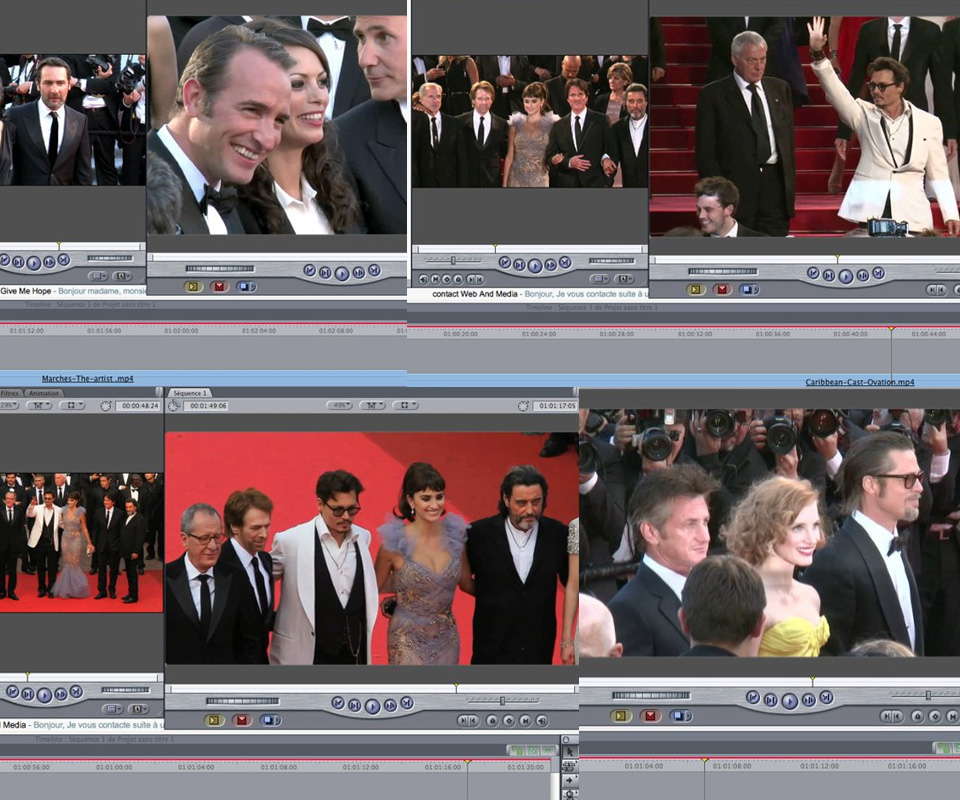Image resolution: width=960 pixels, height=800 pixels.
Task: Click red Overwrite button under yellow-dress woman canvas
Action: 650,716
